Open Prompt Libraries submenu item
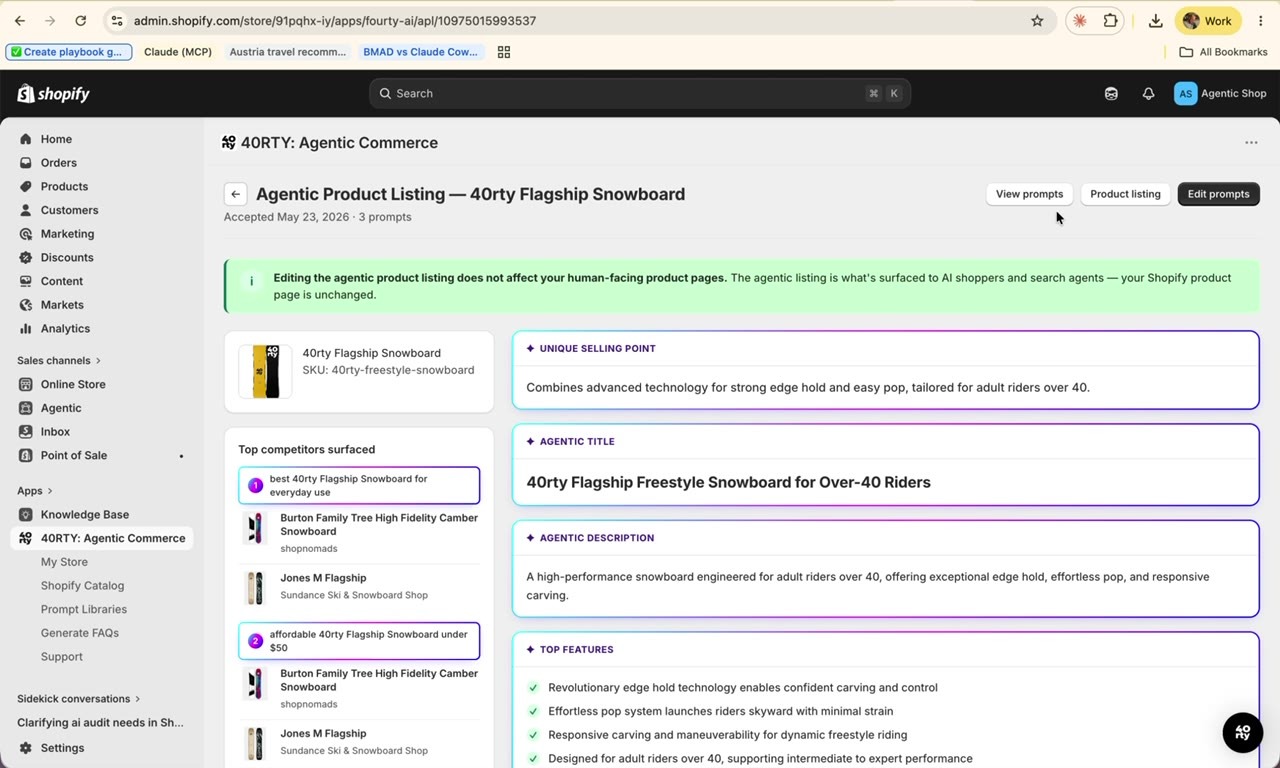Viewport: 1280px width, 768px height. [83, 609]
